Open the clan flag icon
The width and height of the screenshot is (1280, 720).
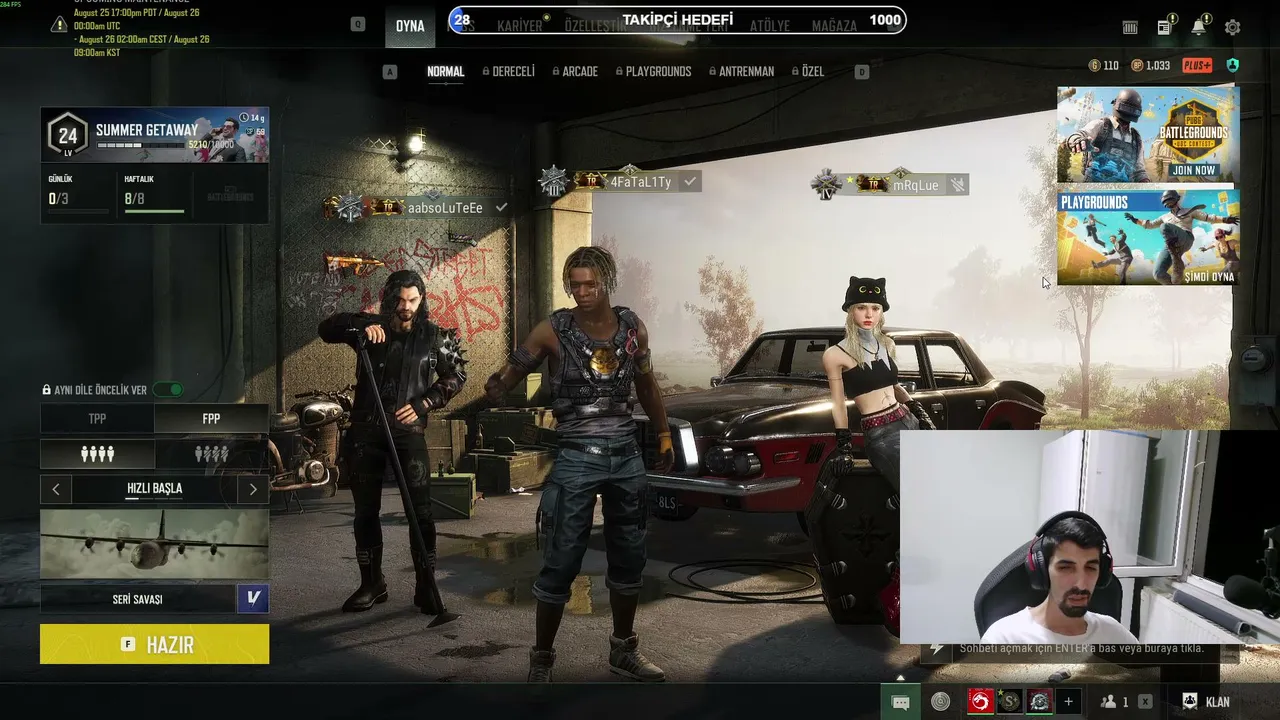coord(1190,702)
